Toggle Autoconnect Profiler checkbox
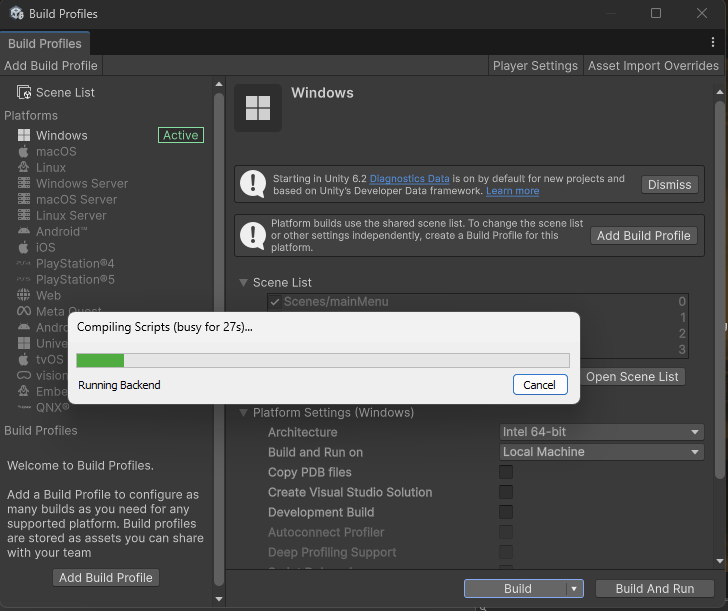The width and height of the screenshot is (728, 611). tap(506, 532)
